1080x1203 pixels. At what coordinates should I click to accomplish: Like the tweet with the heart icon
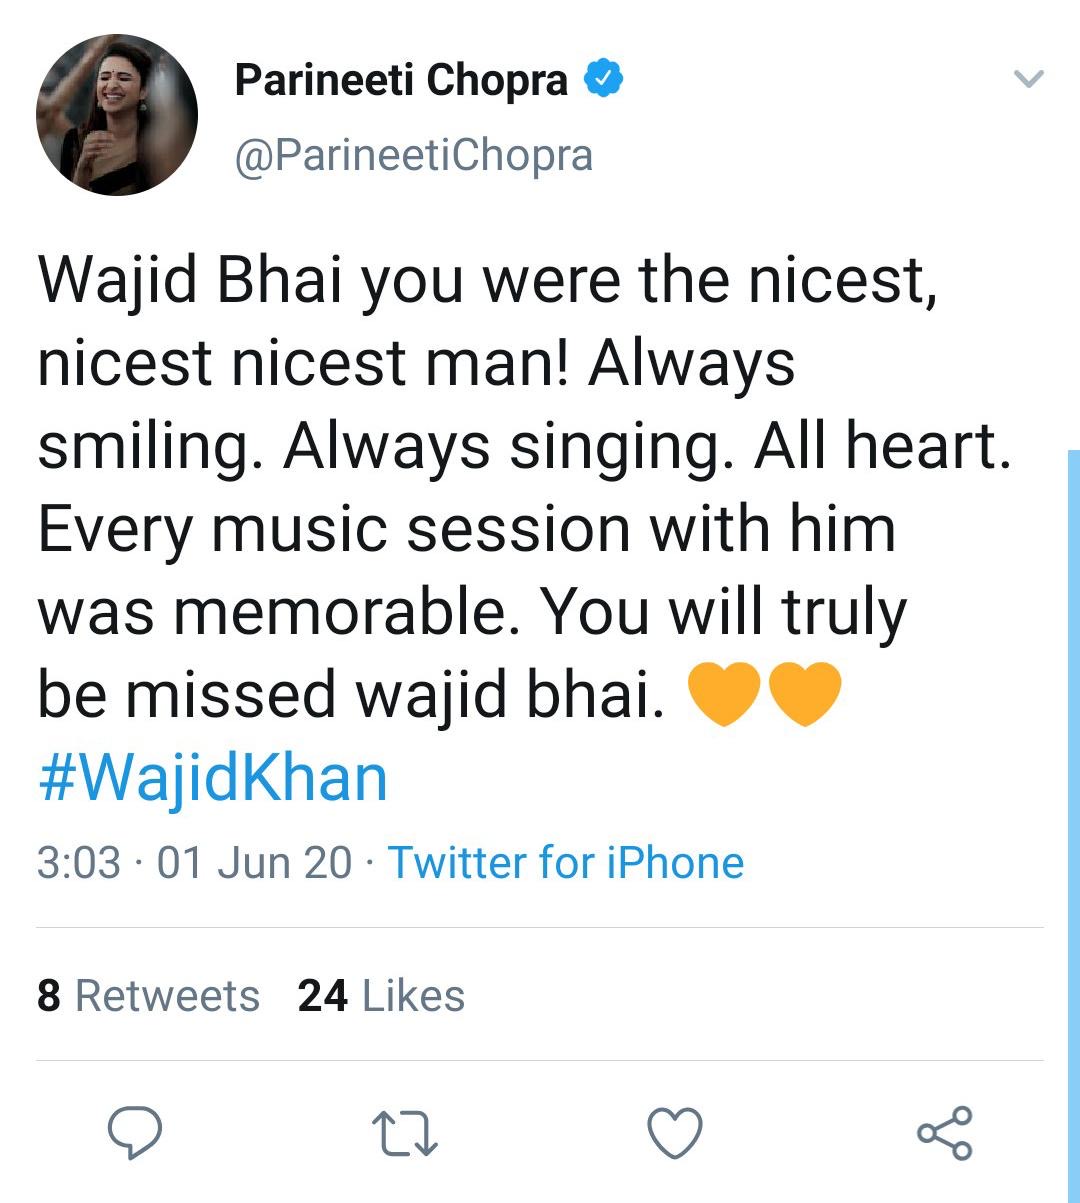pyautogui.click(x=675, y=1134)
